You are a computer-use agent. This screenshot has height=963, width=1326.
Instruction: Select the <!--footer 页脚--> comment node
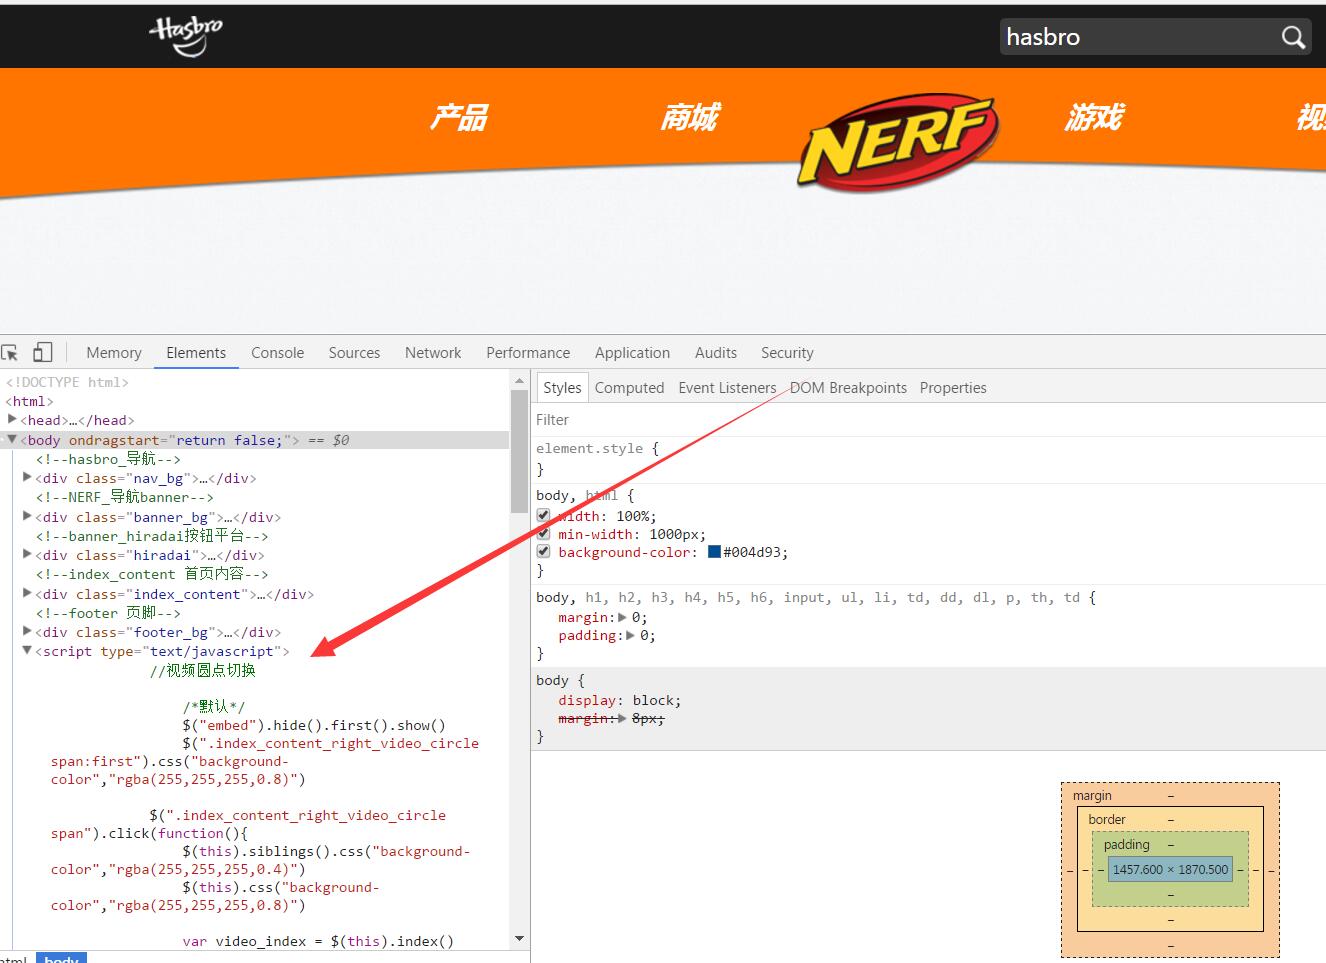click(108, 613)
